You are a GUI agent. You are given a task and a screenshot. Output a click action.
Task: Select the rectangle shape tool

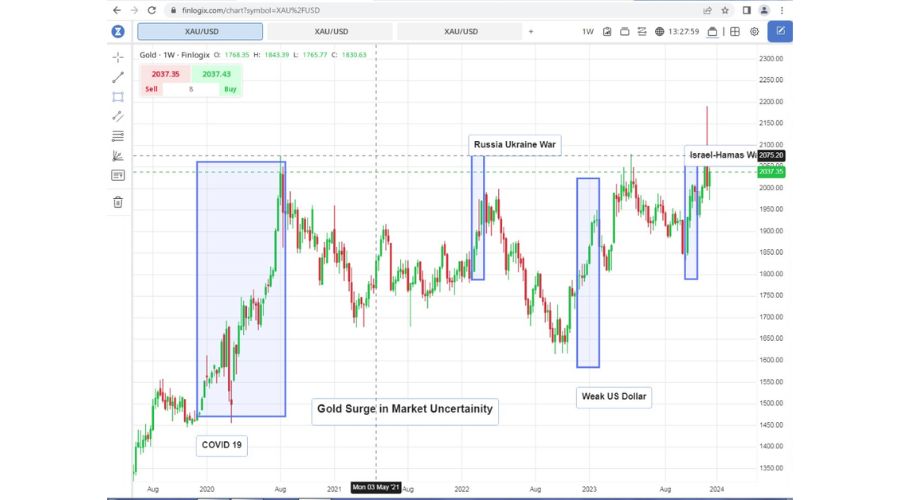click(x=117, y=96)
